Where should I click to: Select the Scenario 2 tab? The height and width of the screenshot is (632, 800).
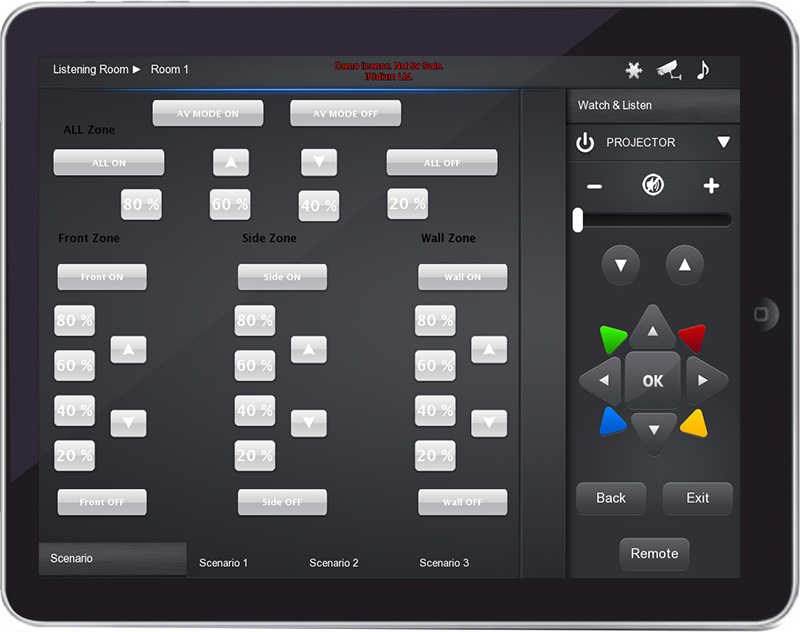pos(334,563)
